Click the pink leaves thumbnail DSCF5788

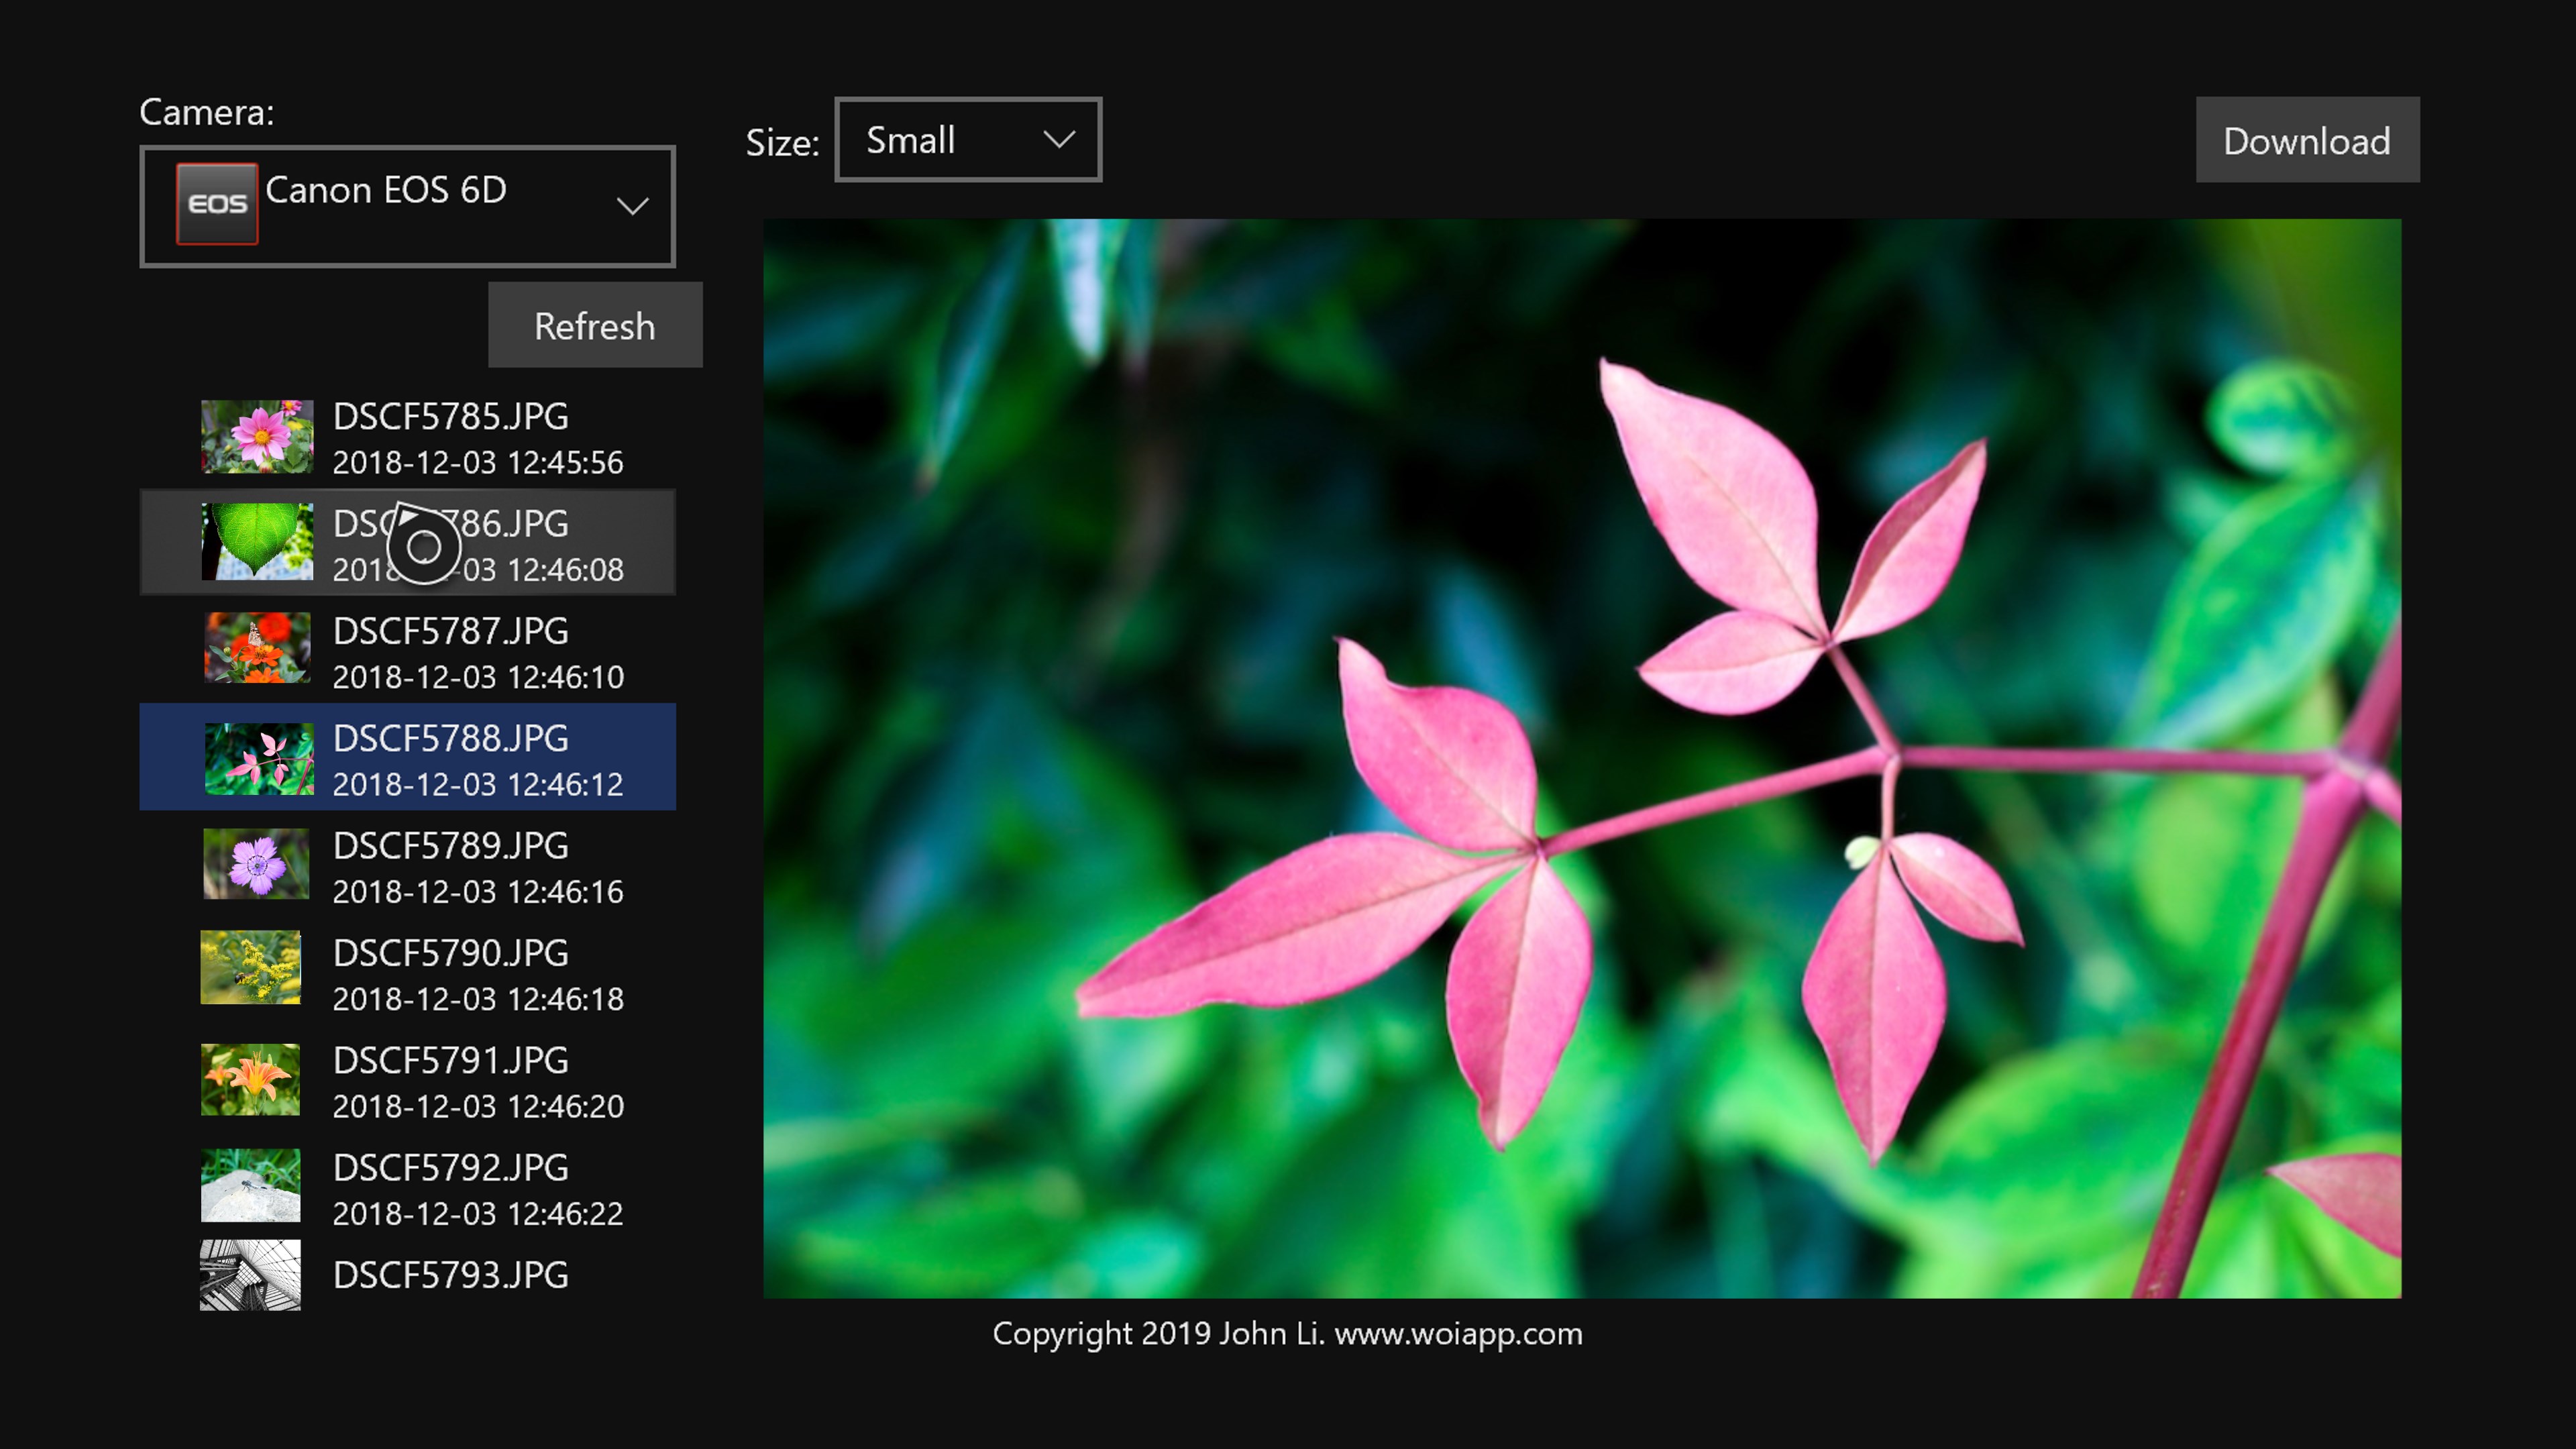click(258, 758)
